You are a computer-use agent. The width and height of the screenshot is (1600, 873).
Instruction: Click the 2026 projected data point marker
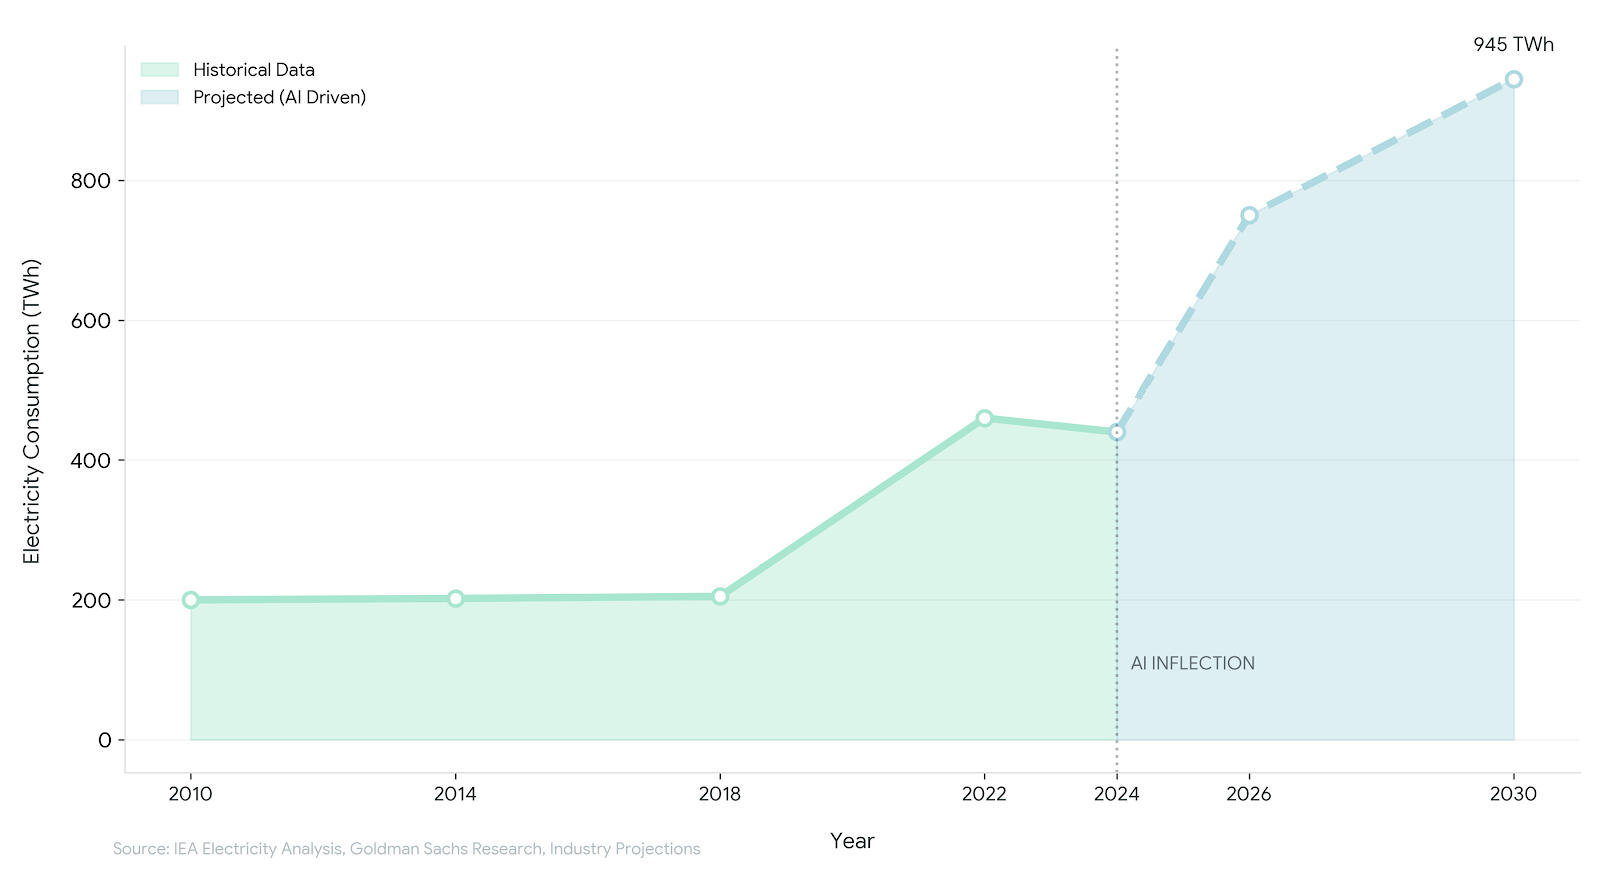click(1249, 215)
